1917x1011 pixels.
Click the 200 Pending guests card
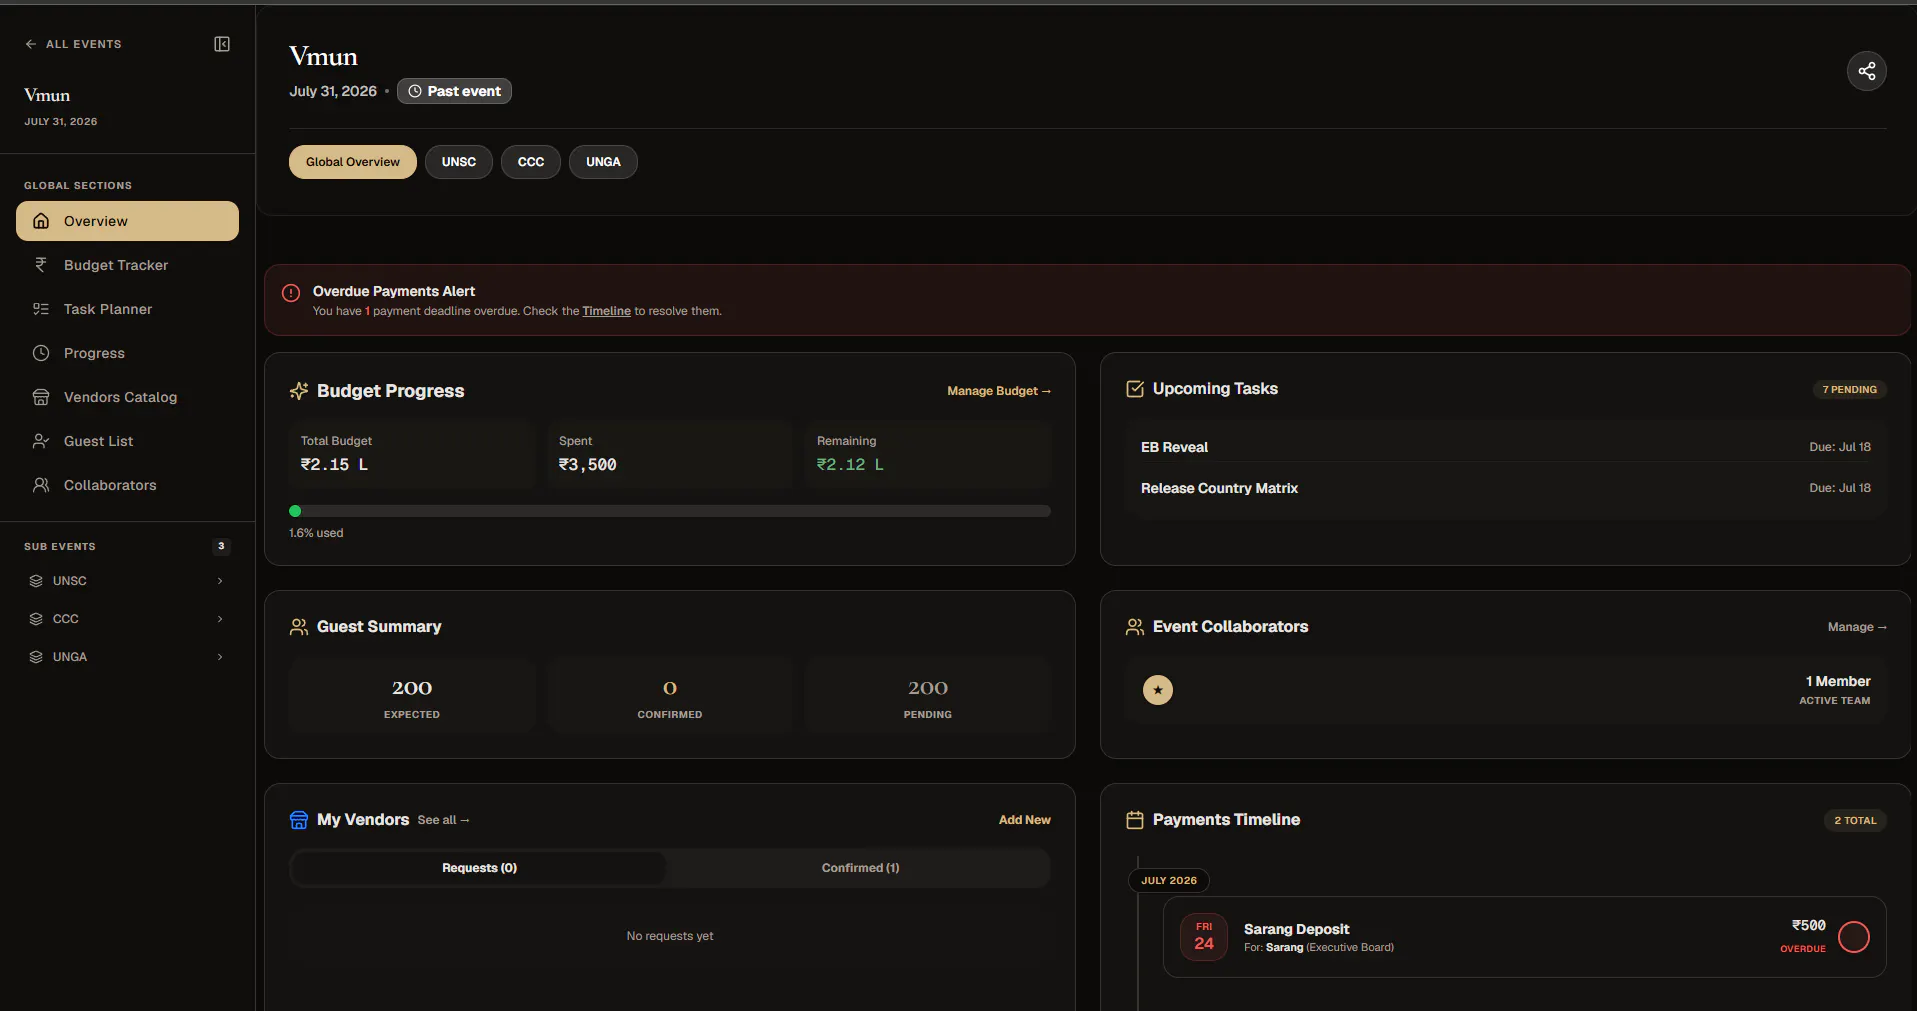pyautogui.click(x=928, y=696)
